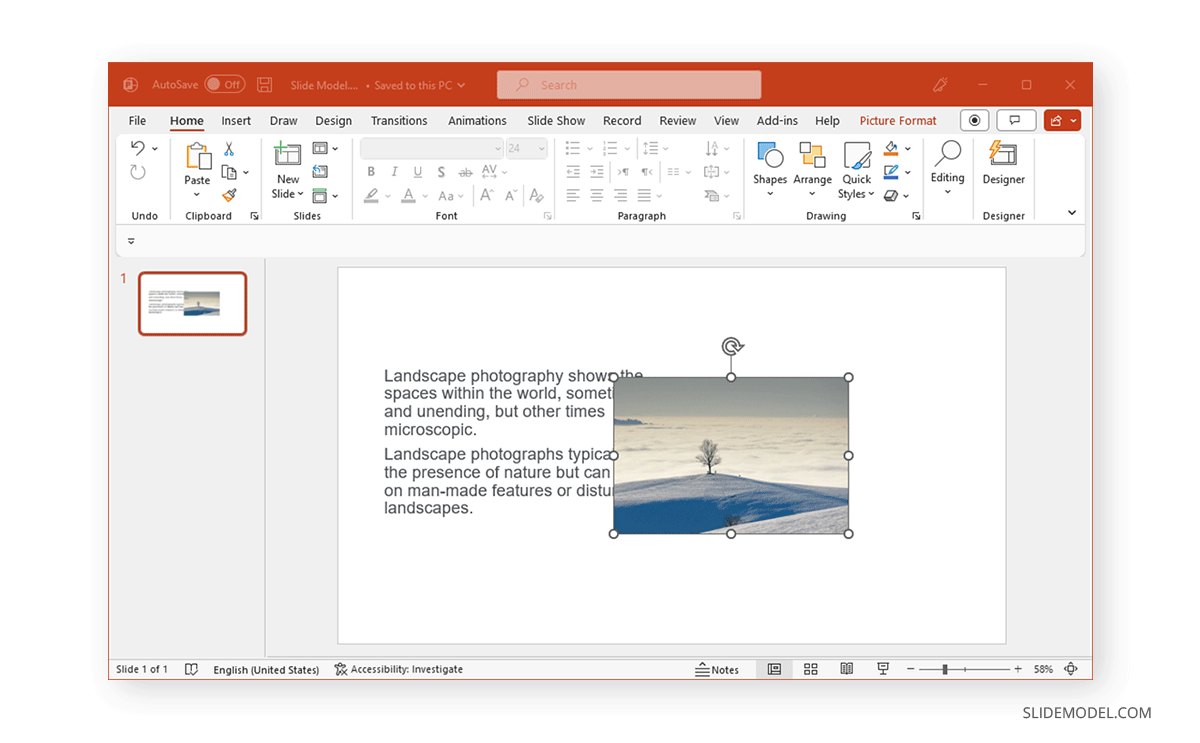Viewport: 1200px width, 743px height.
Task: Select the slide 1 thumbnail
Action: 192,303
